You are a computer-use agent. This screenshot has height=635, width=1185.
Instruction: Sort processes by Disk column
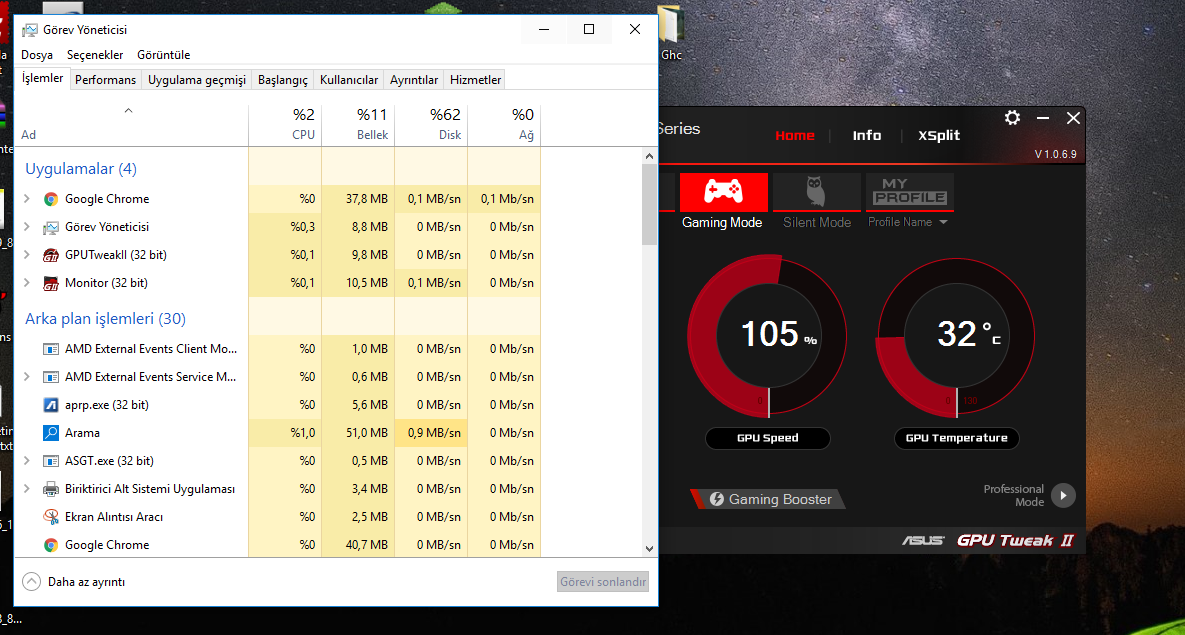[431, 125]
